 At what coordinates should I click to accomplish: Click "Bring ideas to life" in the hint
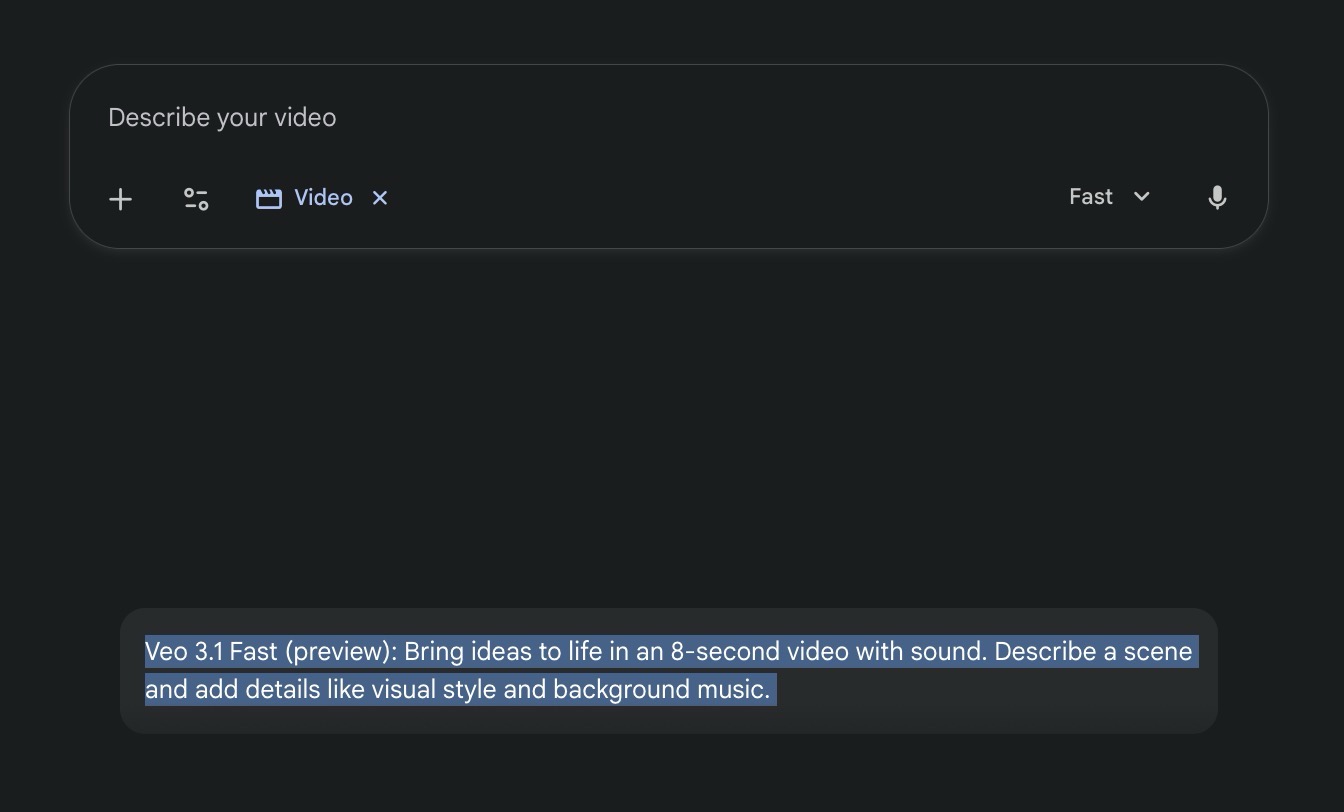[501, 652]
